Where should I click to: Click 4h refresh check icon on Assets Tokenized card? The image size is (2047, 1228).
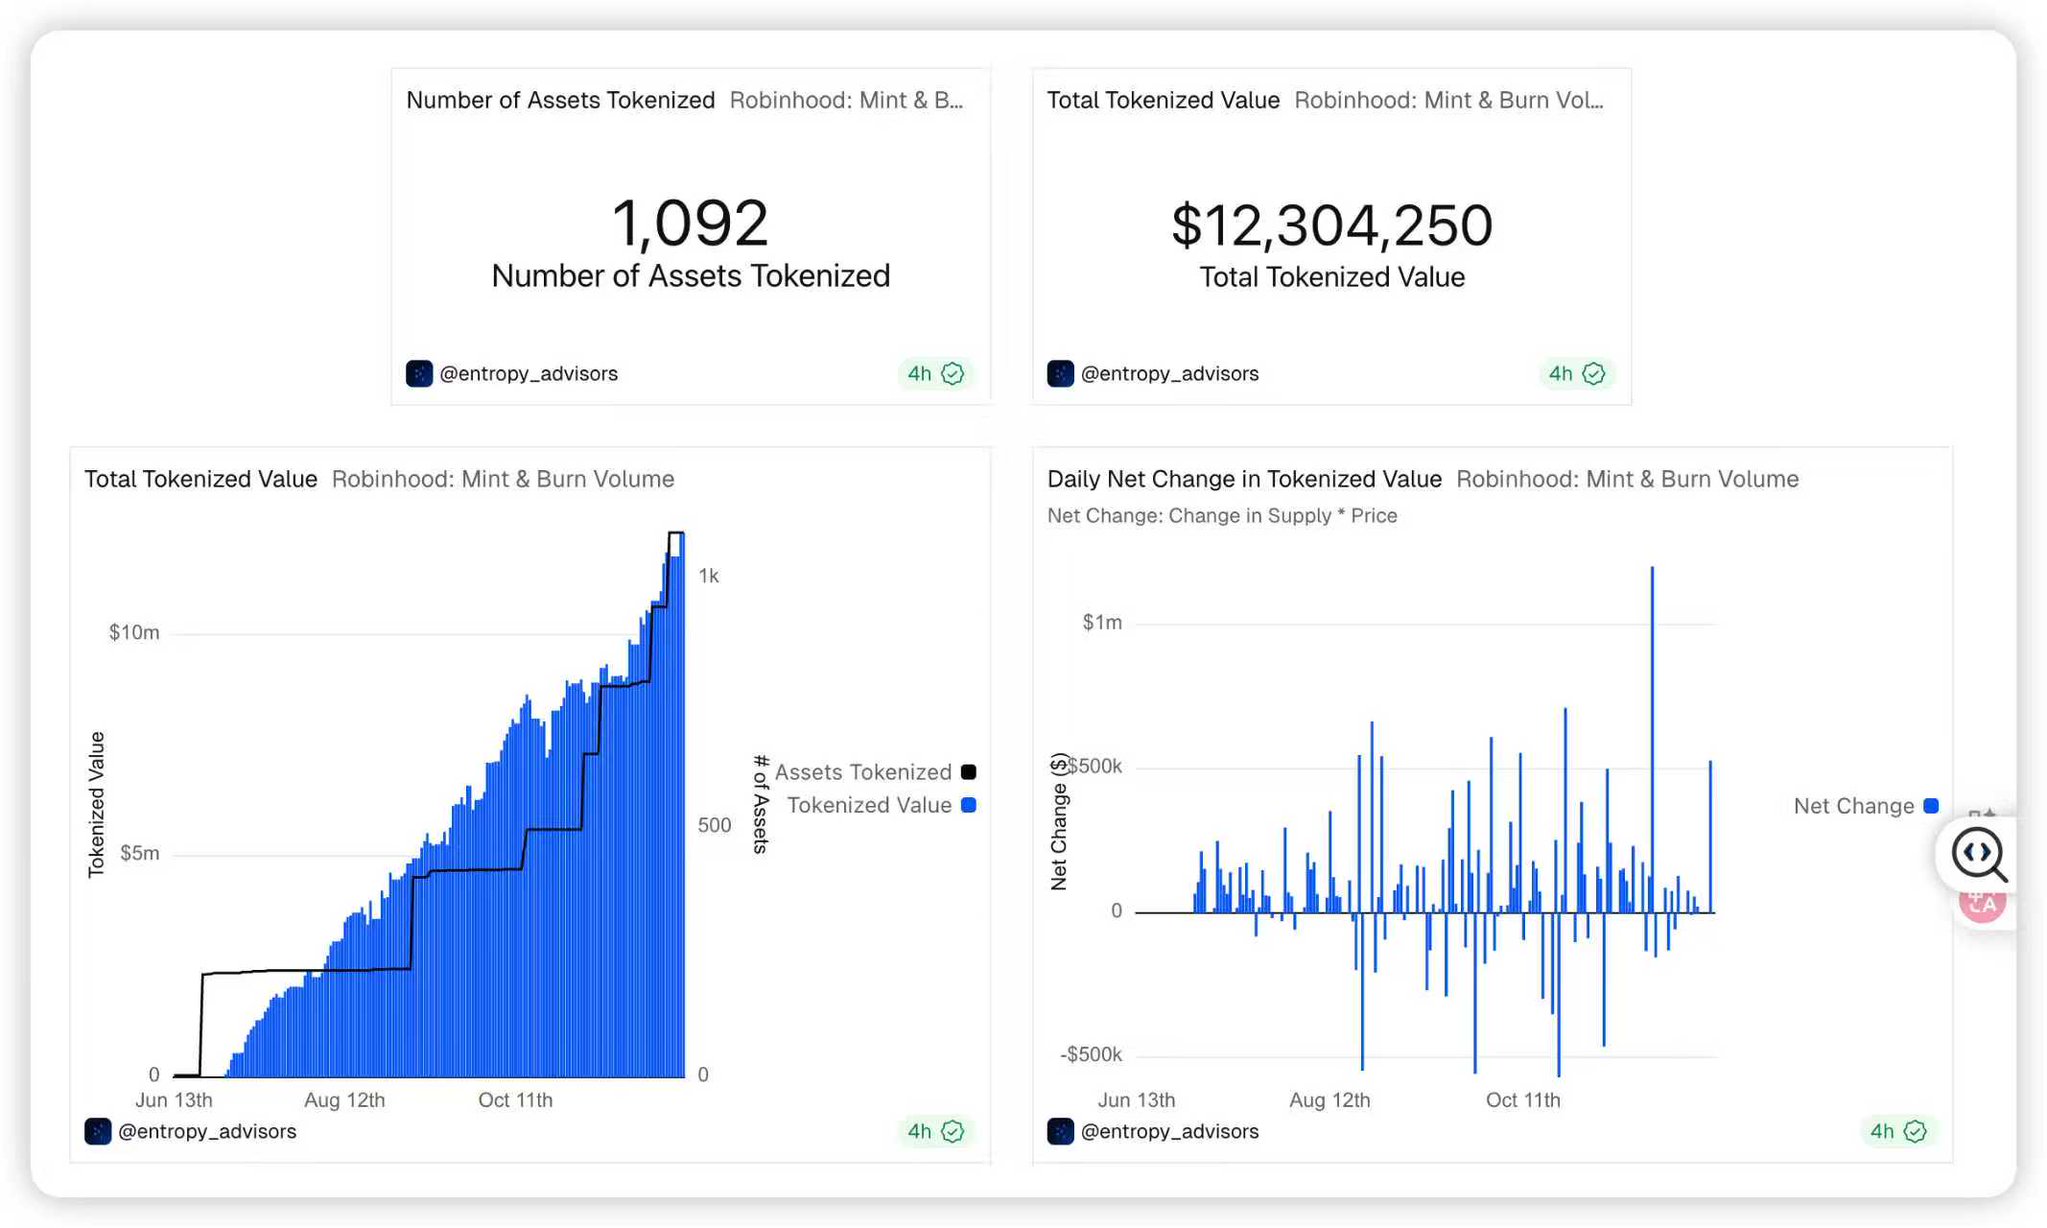pos(953,374)
